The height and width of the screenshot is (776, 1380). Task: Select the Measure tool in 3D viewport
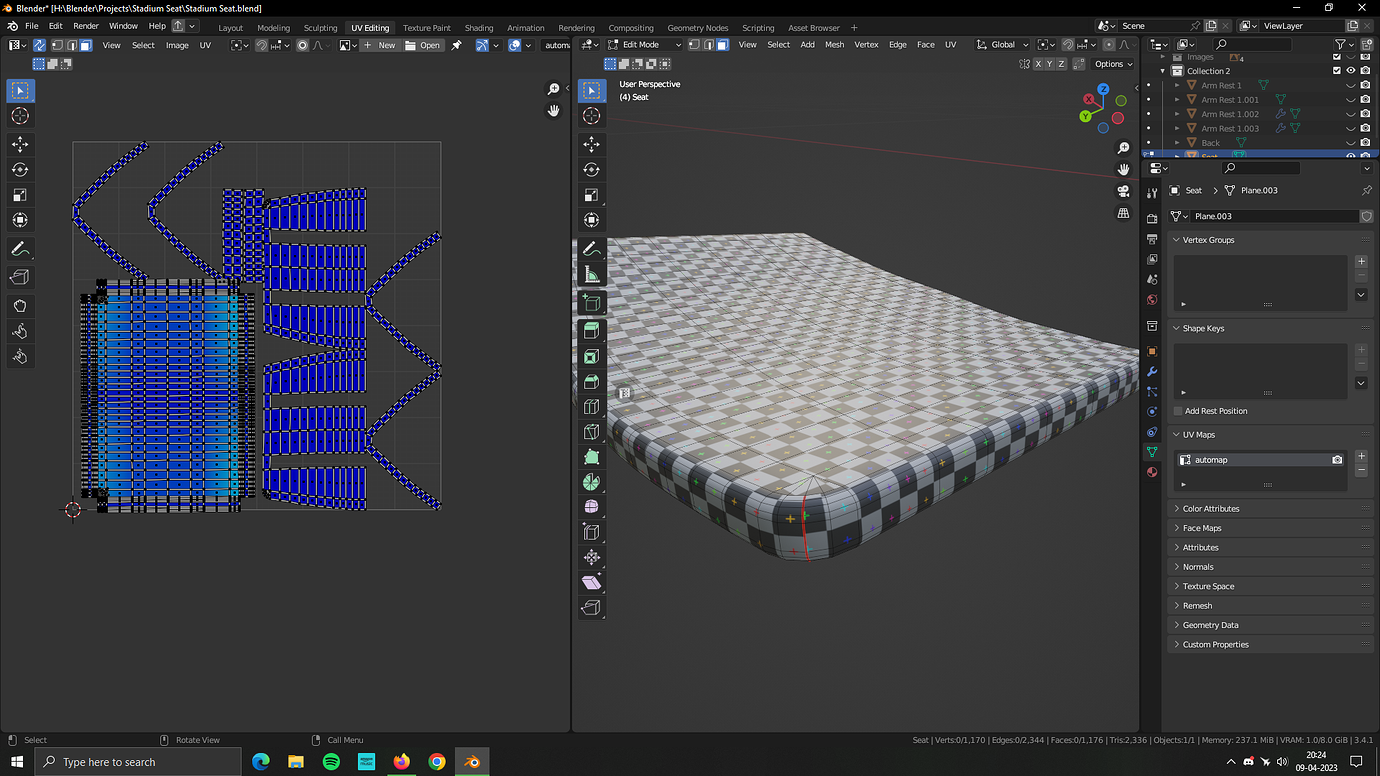pos(592,274)
